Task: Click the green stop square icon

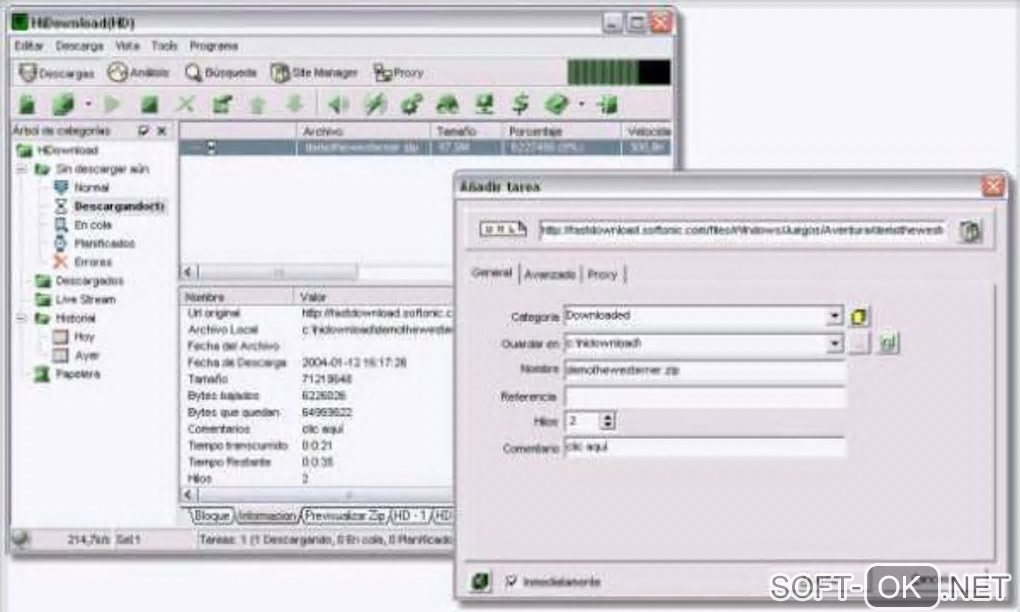Action: tap(150, 104)
